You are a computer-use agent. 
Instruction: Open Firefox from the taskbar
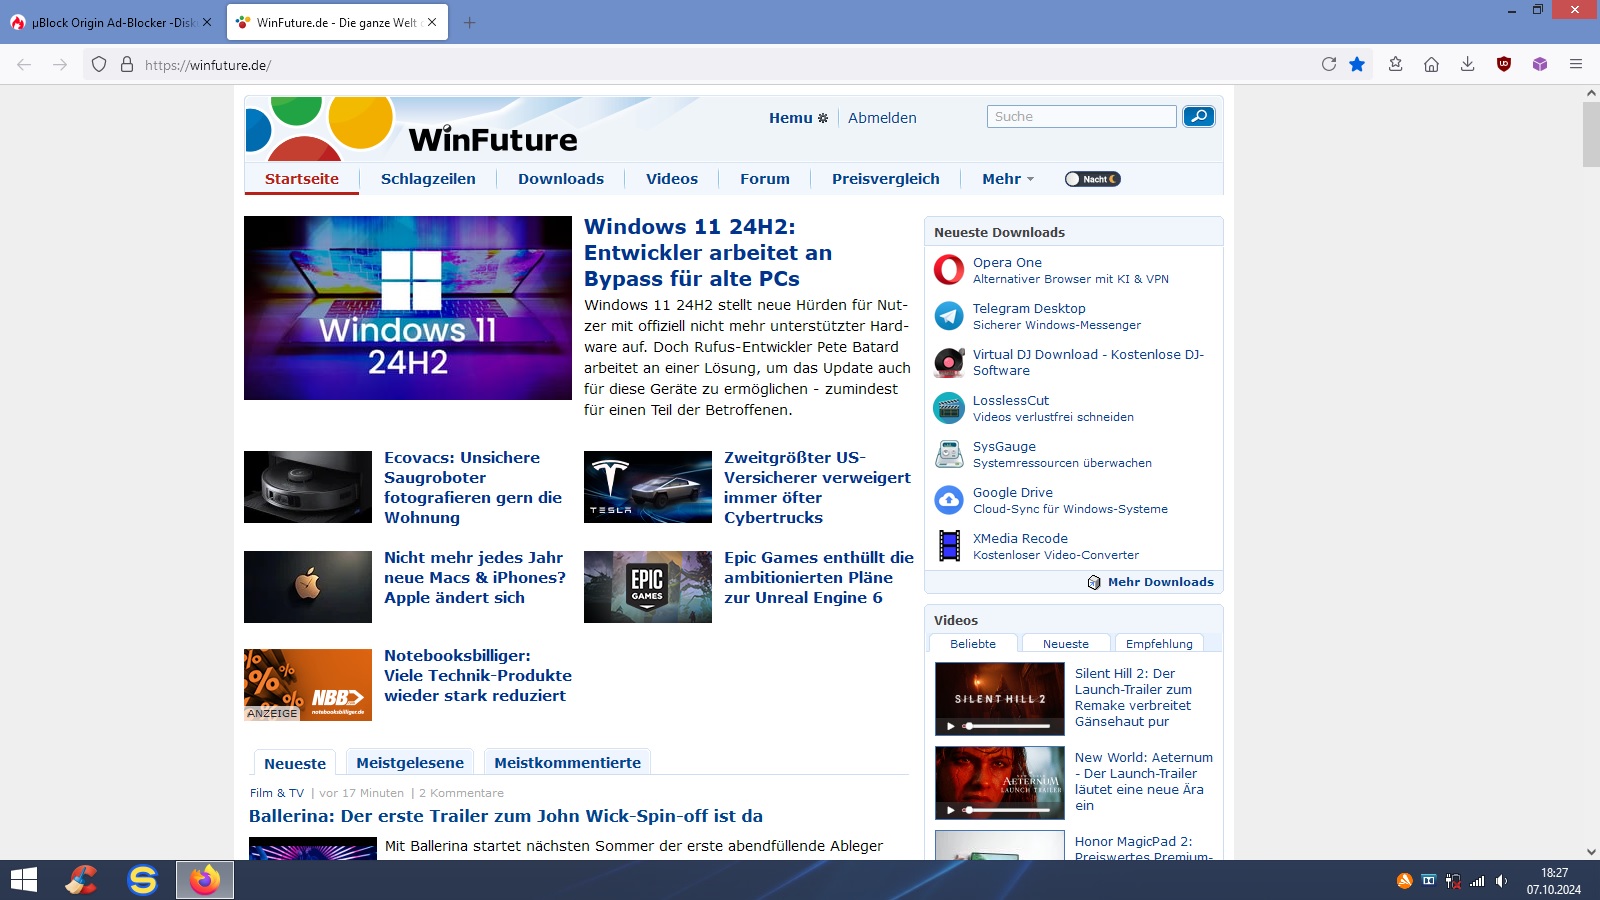click(205, 880)
